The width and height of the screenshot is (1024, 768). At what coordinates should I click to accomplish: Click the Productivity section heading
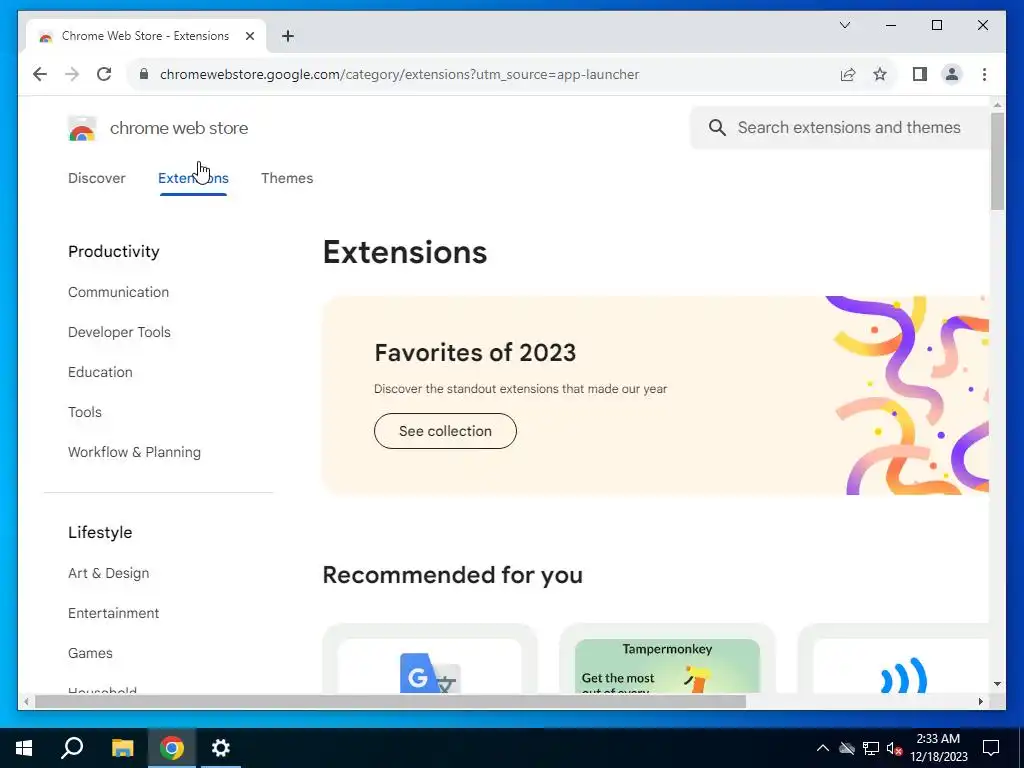pyautogui.click(x=114, y=251)
